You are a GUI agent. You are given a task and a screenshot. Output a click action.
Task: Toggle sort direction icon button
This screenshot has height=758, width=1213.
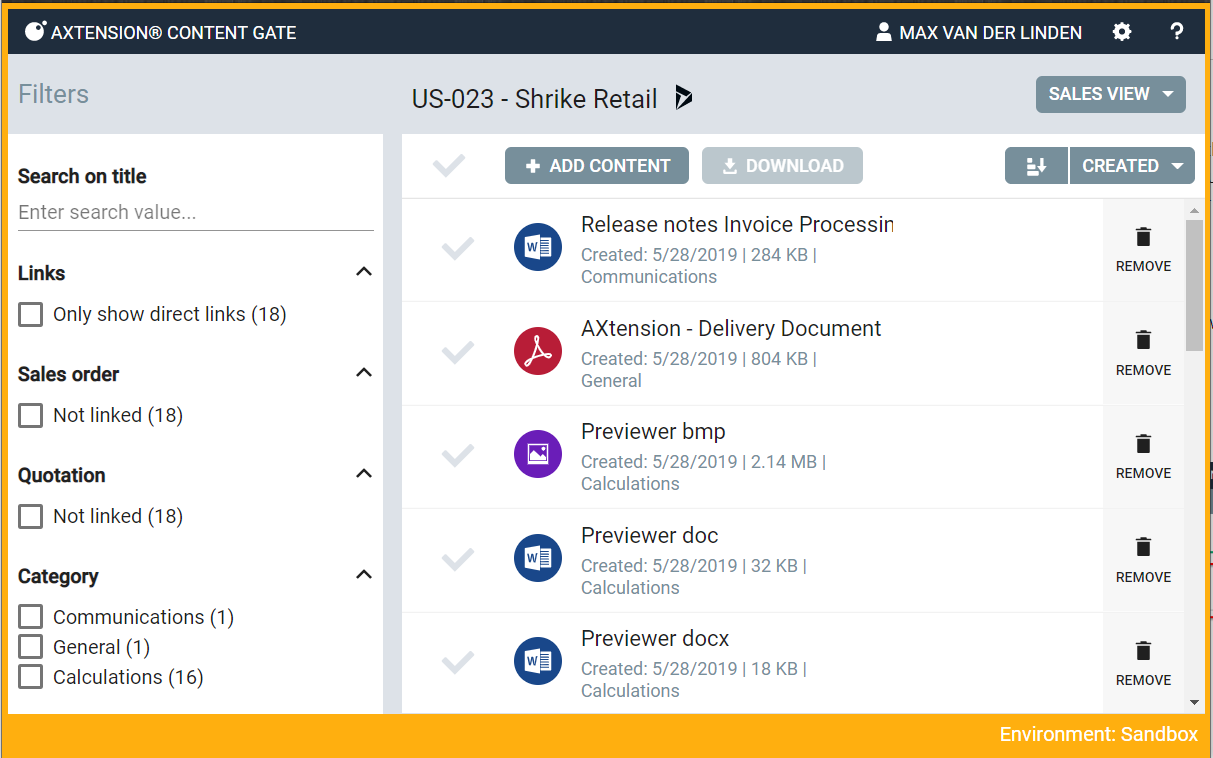(x=1036, y=166)
